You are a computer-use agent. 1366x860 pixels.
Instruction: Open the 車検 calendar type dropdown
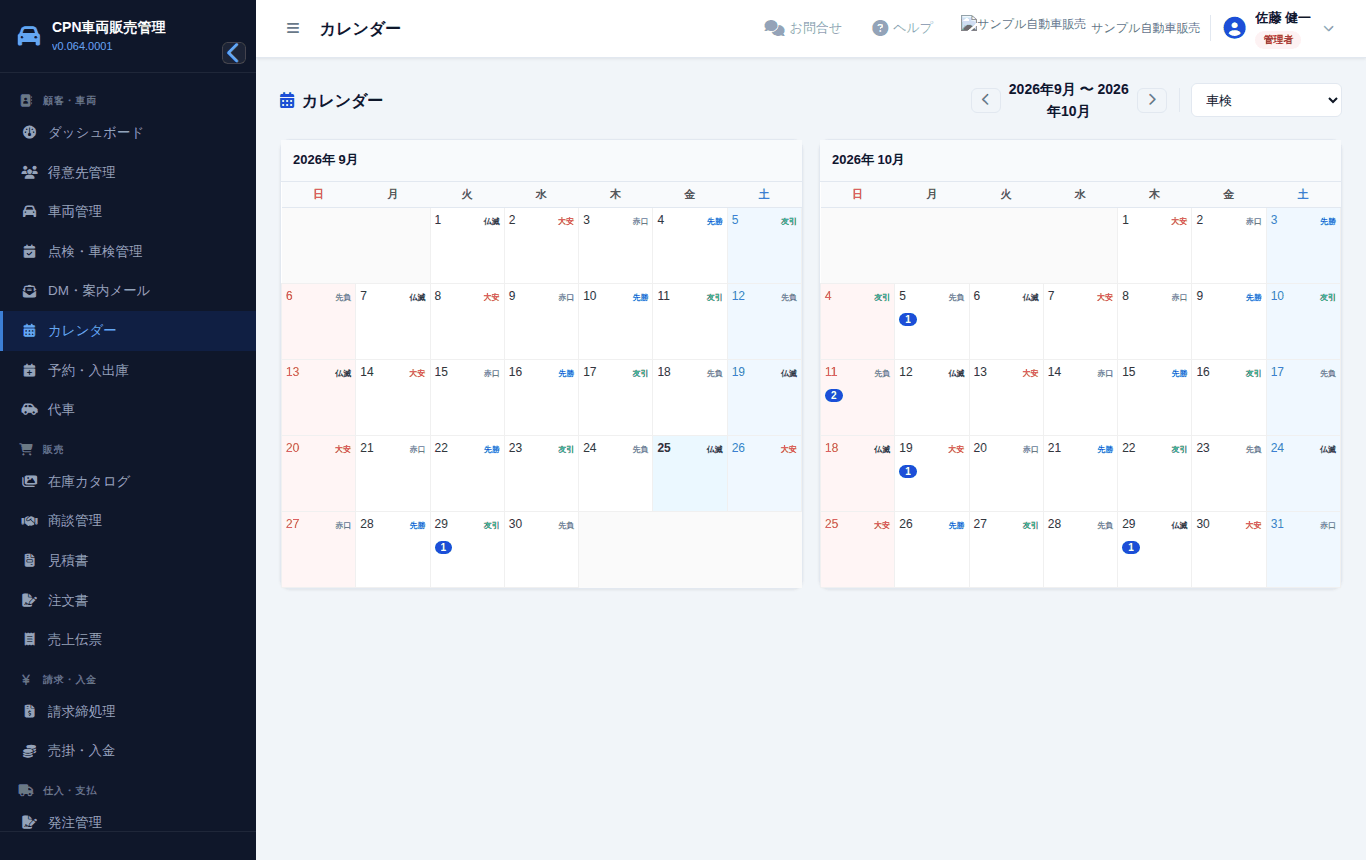[1266, 100]
